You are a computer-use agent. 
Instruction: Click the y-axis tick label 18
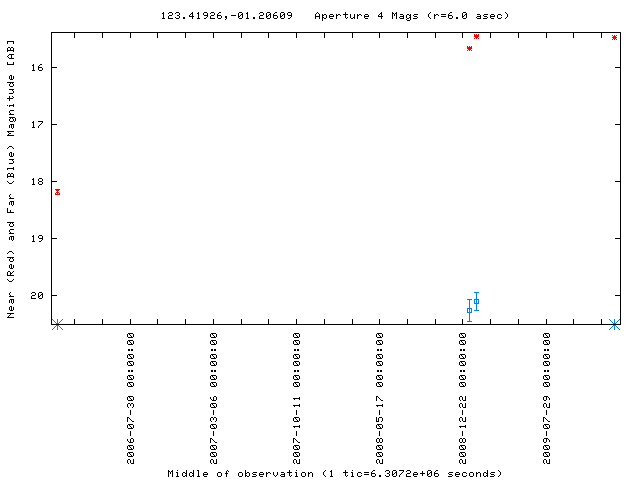click(37, 181)
